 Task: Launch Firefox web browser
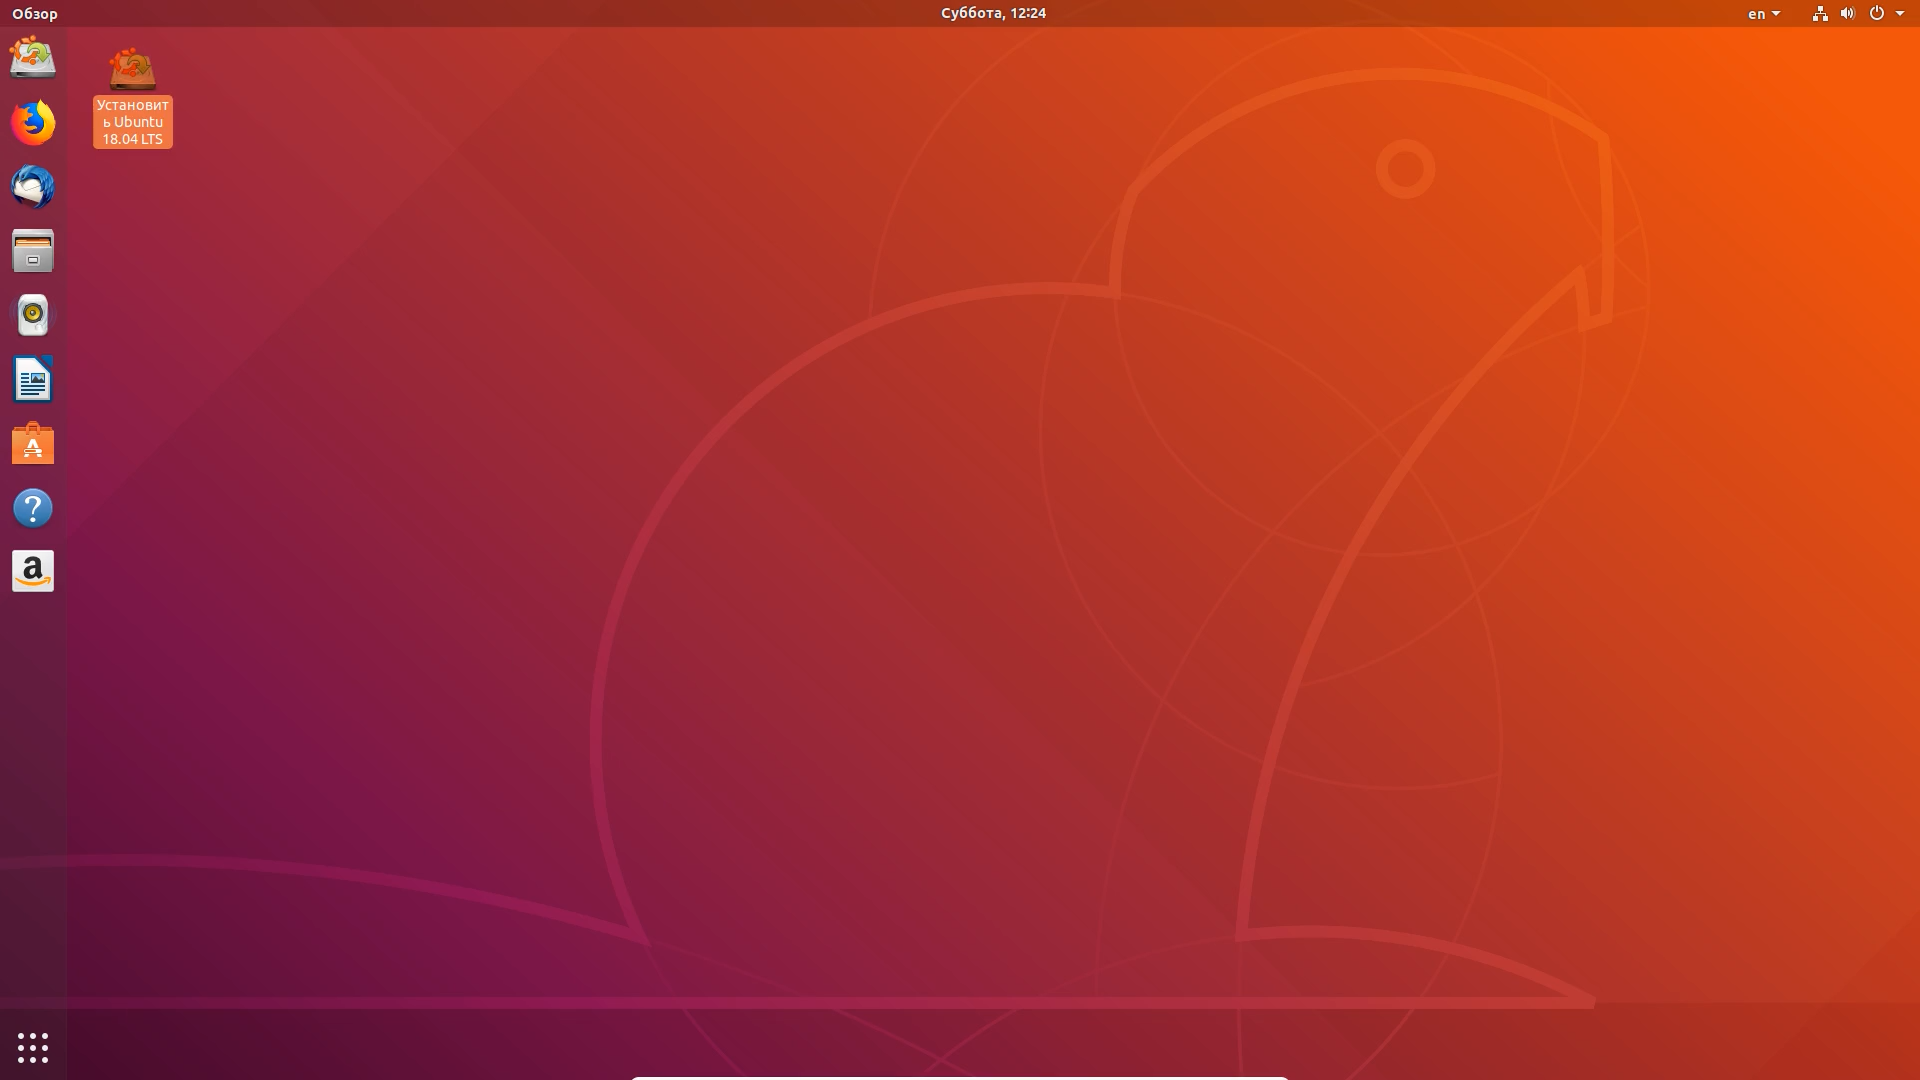[33, 122]
